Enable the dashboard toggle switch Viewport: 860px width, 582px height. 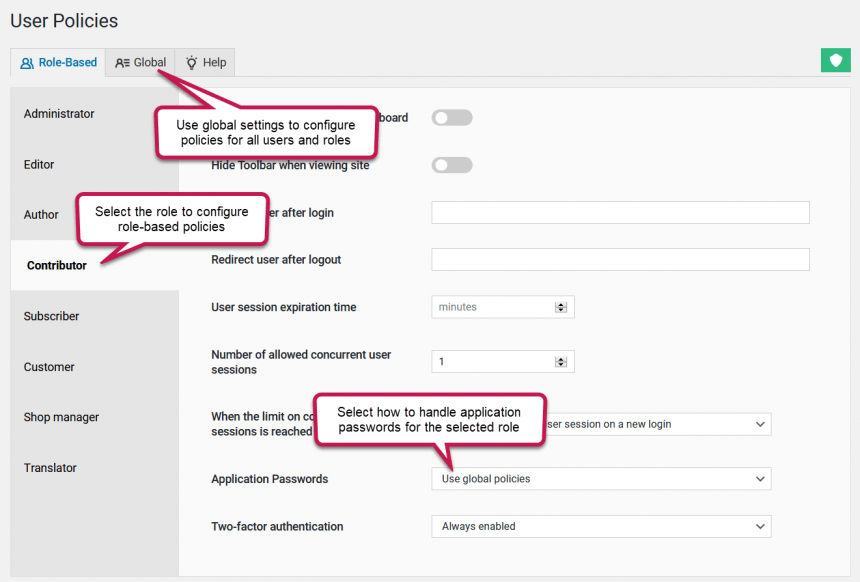tap(452, 117)
